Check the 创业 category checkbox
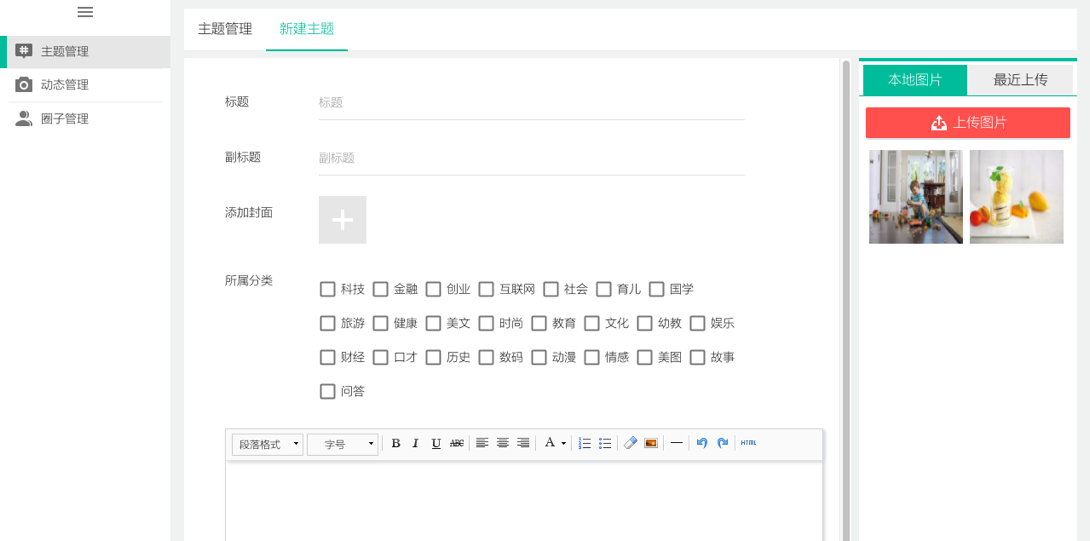The height and width of the screenshot is (541, 1090). 434,289
